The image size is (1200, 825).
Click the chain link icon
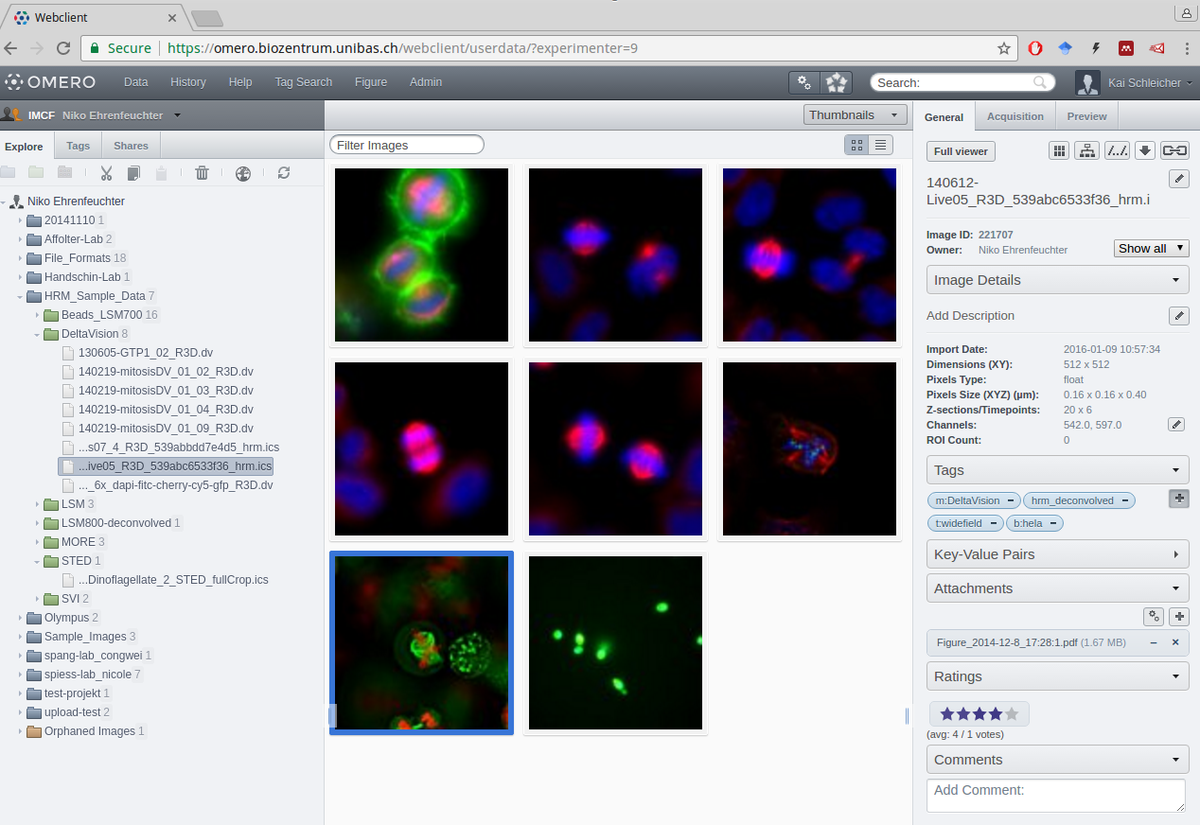coord(1175,151)
